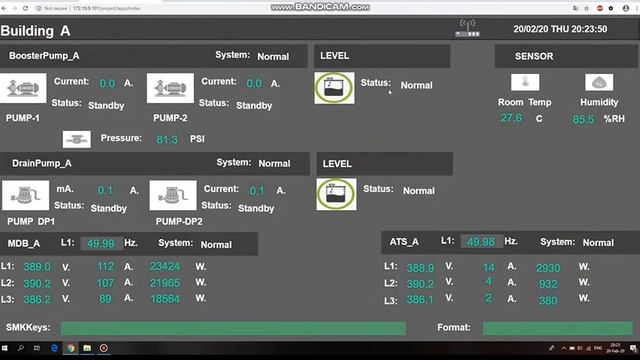Click the ATS_A panel label
The height and width of the screenshot is (360, 640).
point(404,242)
